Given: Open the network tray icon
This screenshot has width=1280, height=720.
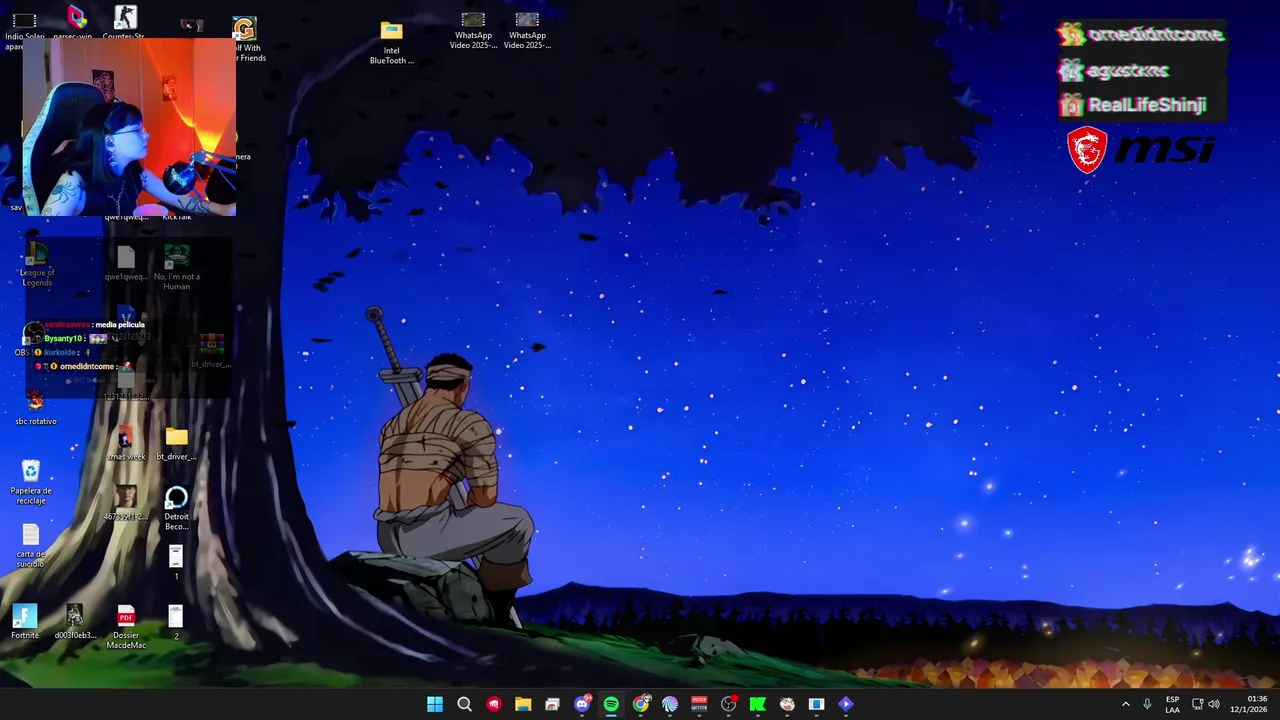Looking at the screenshot, I should click(x=1197, y=704).
